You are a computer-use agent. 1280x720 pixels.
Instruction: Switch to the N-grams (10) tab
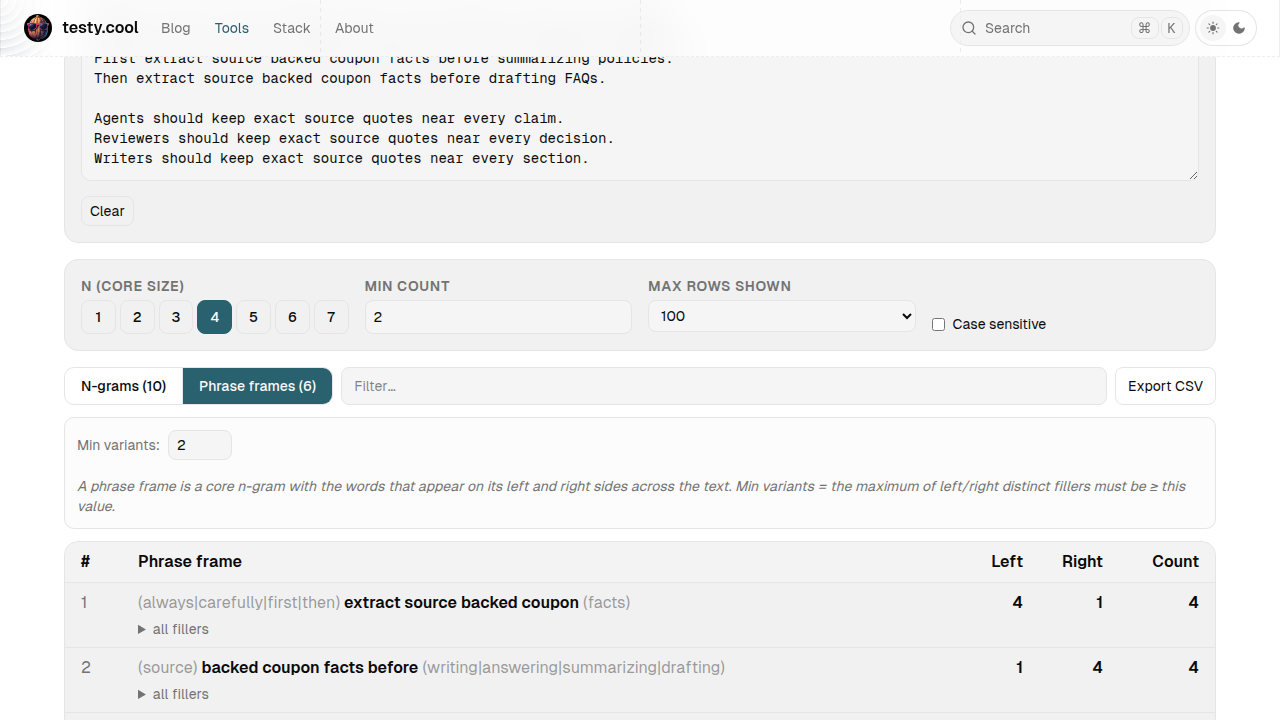[124, 386]
